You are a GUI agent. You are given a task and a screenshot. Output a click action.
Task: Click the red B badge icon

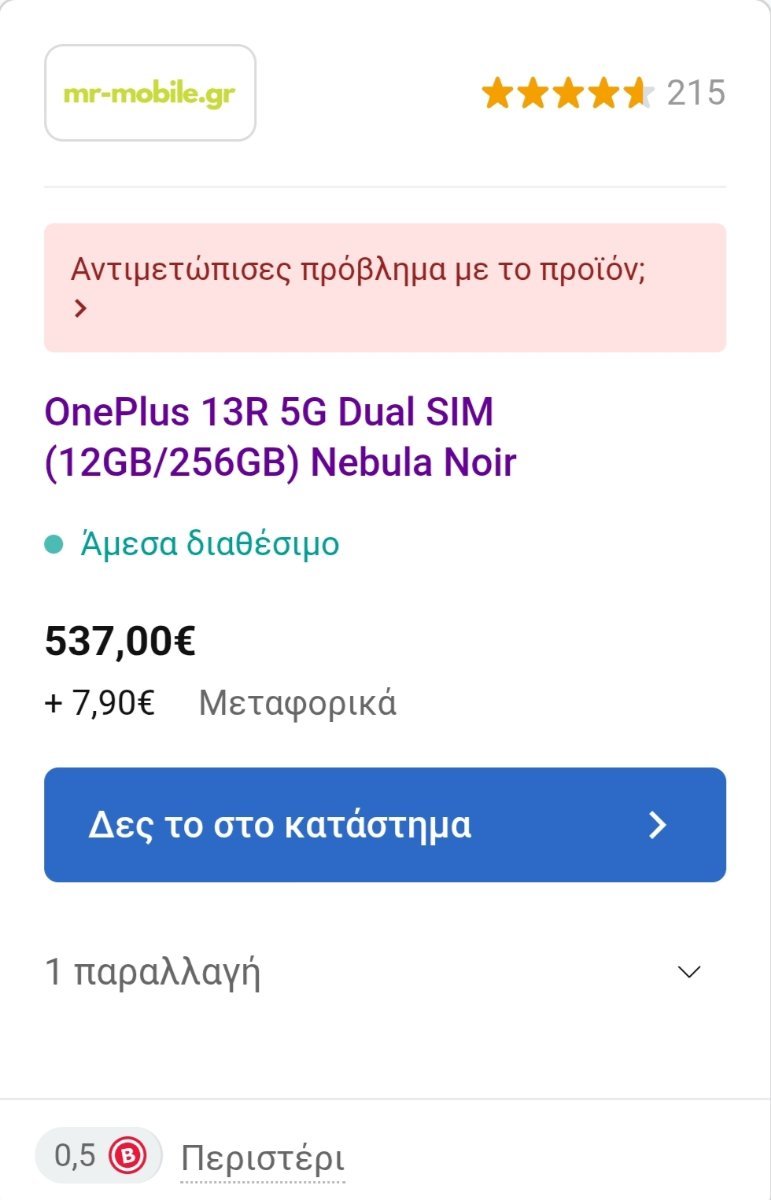[x=129, y=1157]
